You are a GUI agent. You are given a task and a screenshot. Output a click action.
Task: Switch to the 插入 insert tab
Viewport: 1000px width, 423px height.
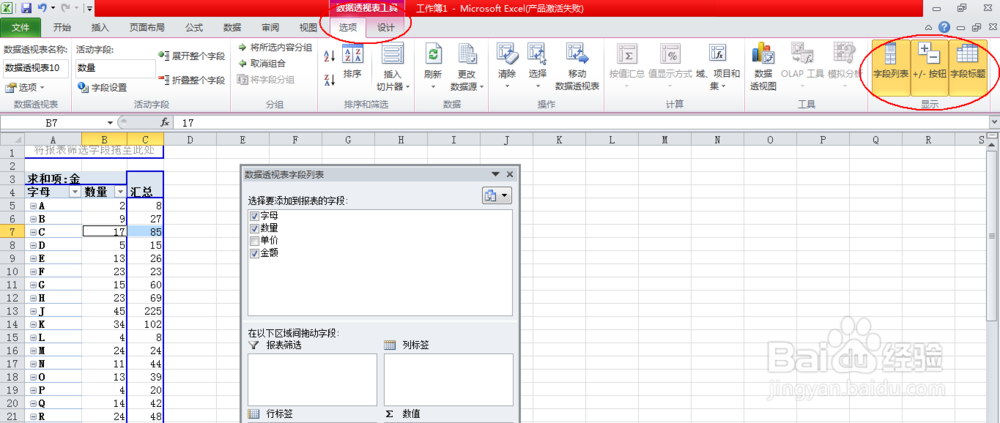[100, 28]
